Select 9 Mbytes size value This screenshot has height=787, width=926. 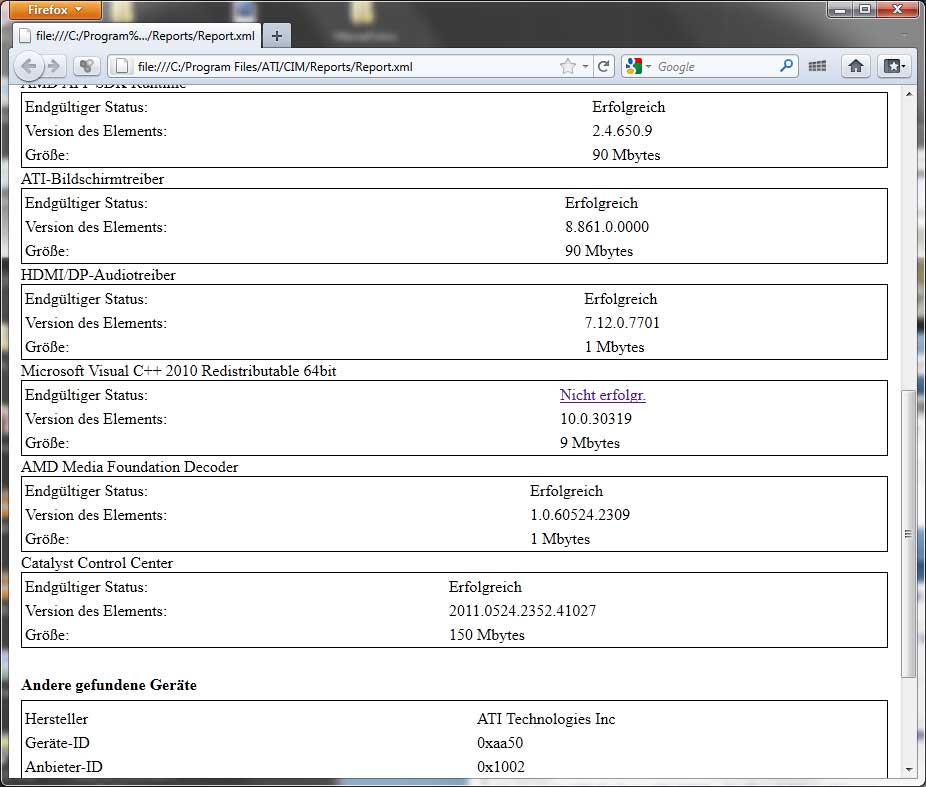click(x=590, y=443)
